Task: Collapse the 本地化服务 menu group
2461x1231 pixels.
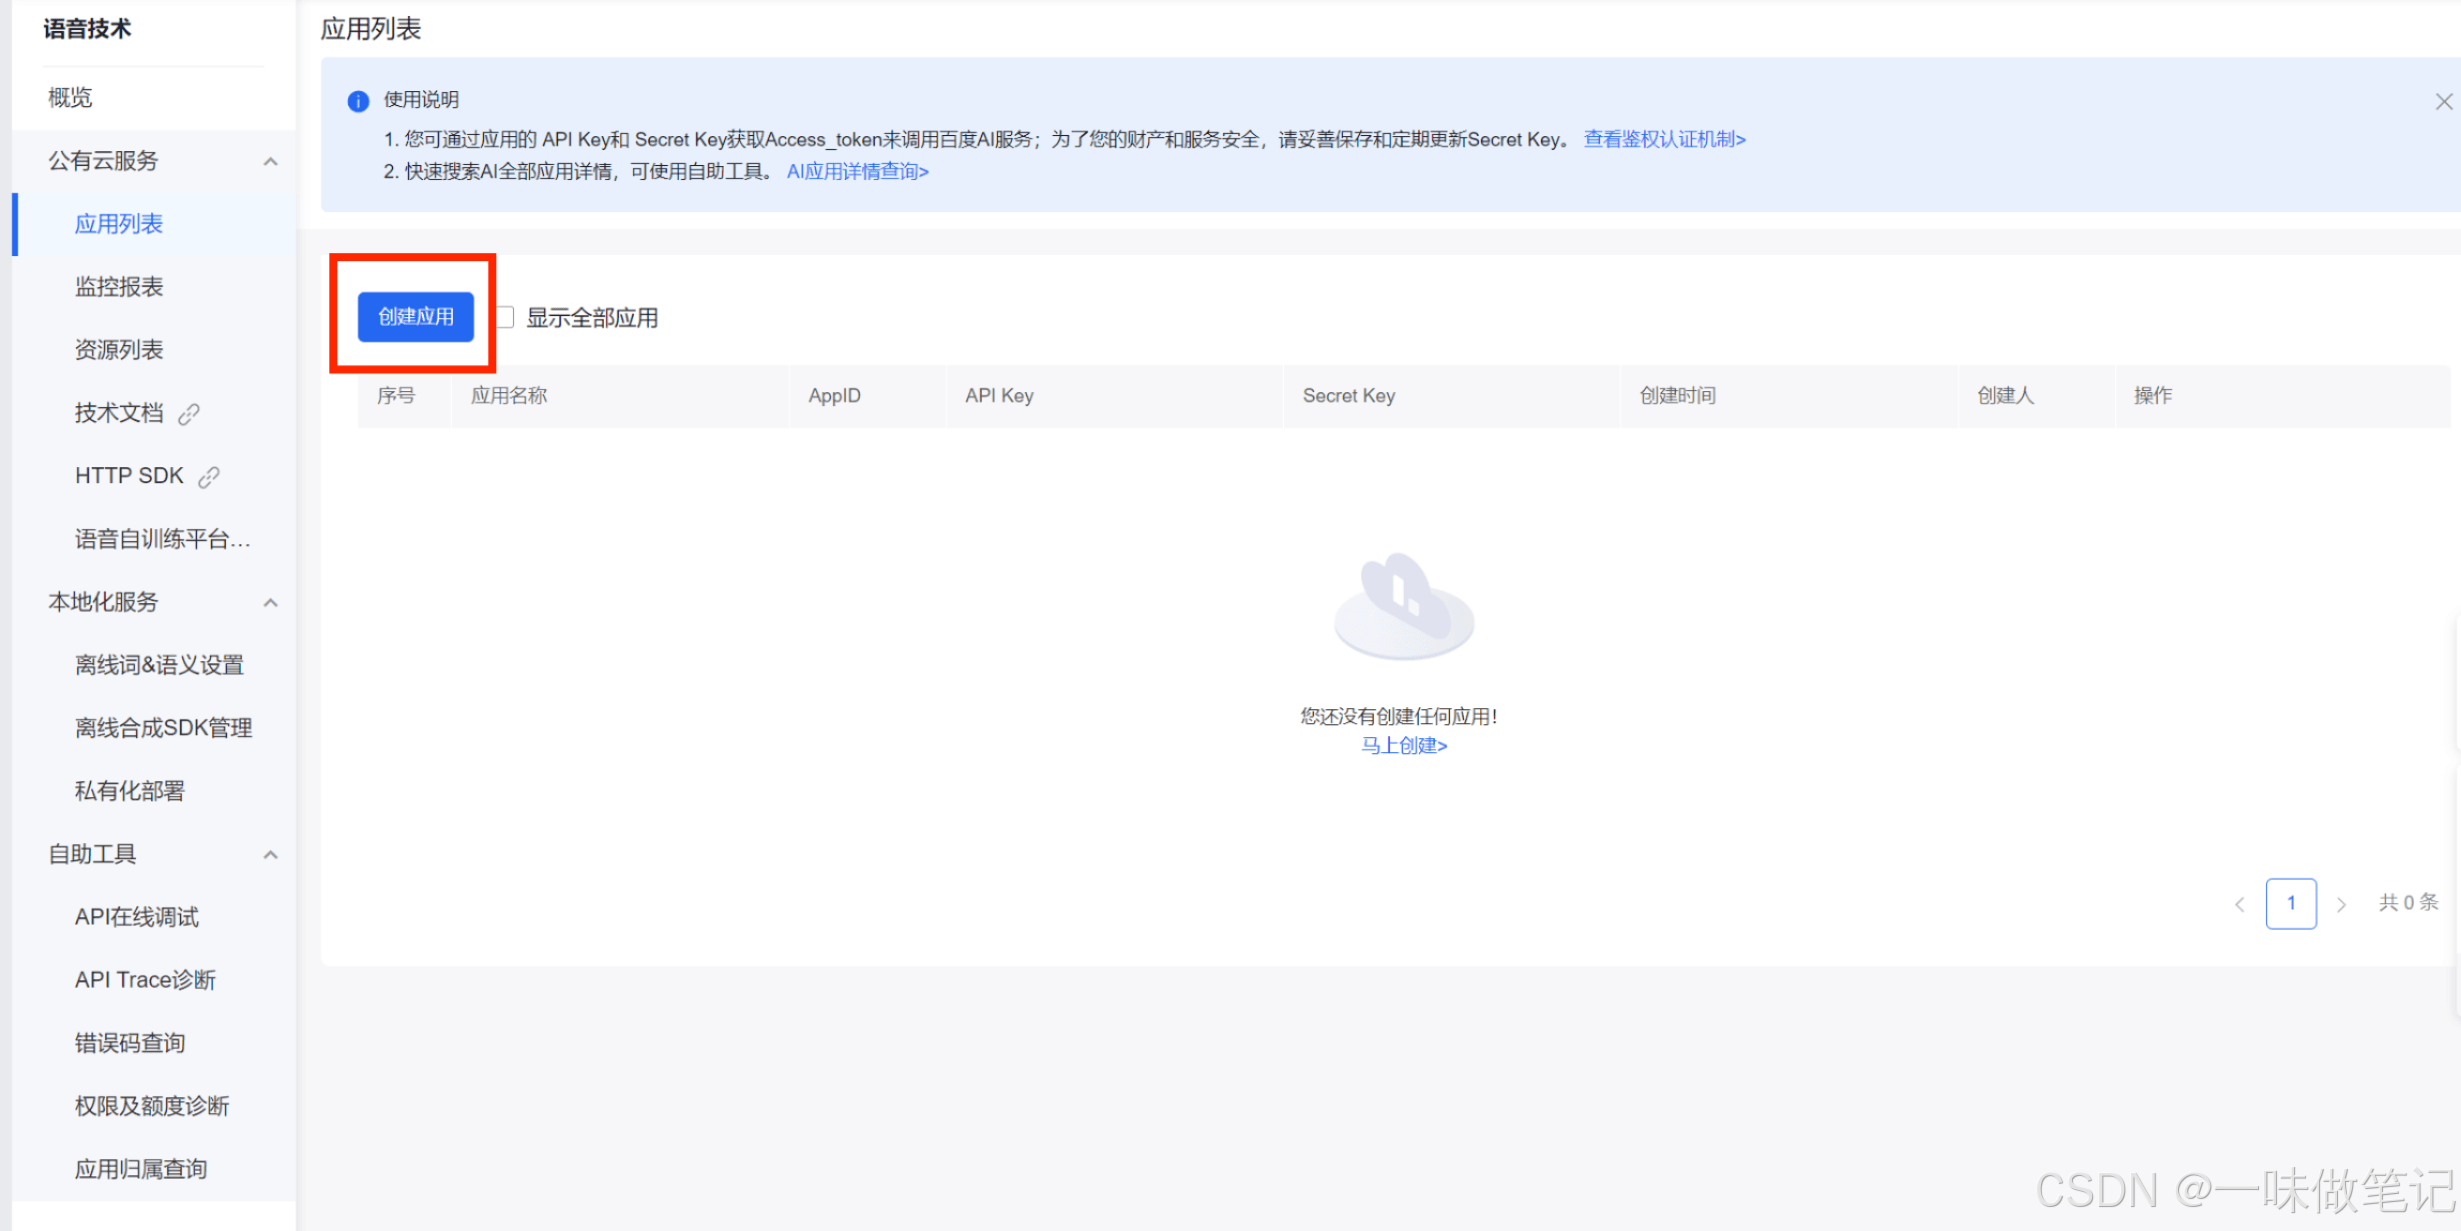Action: tap(270, 602)
